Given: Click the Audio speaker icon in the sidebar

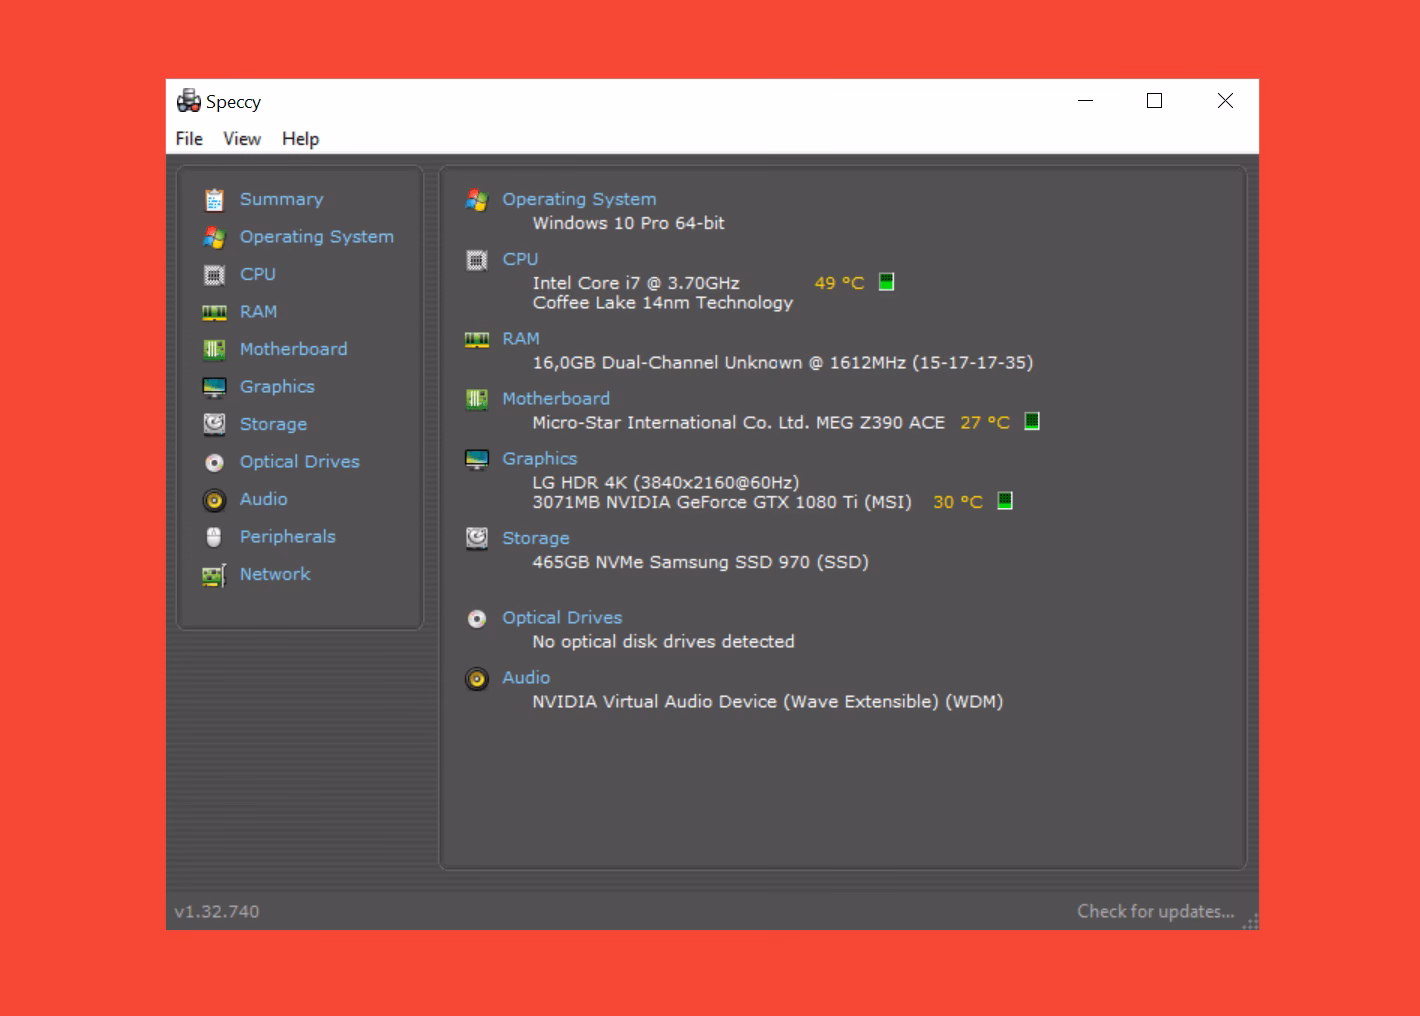Looking at the screenshot, I should point(214,499).
